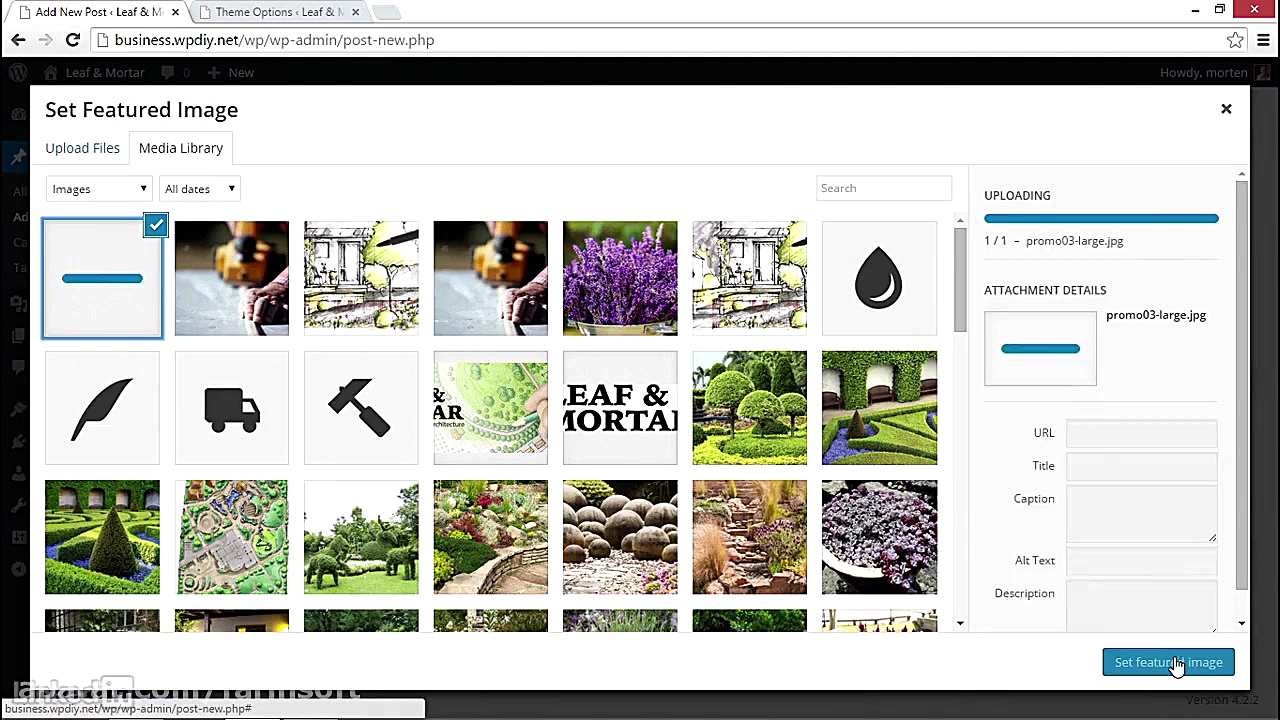Reload the page with browser refresh
Viewport: 1280px width, 720px height.
pos(72,40)
